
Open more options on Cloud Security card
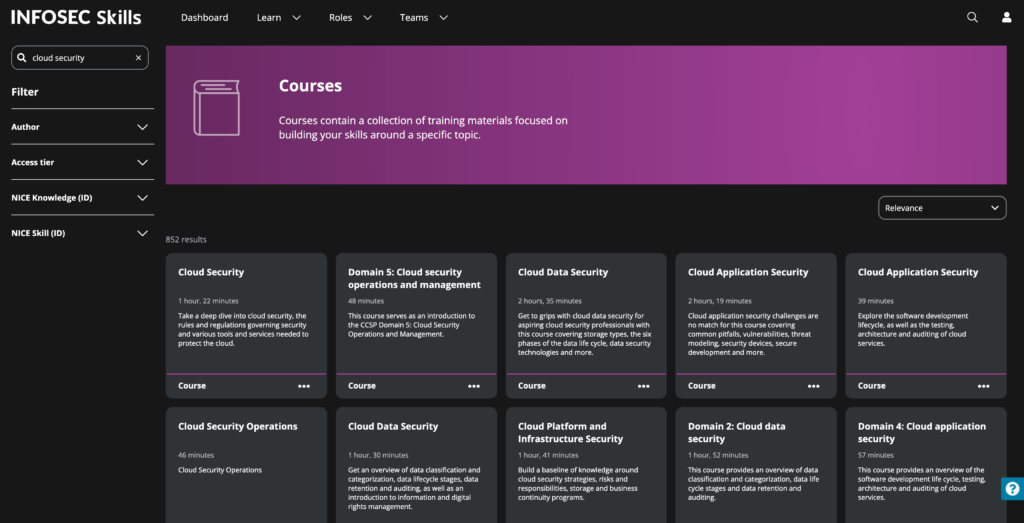pyautogui.click(x=304, y=386)
